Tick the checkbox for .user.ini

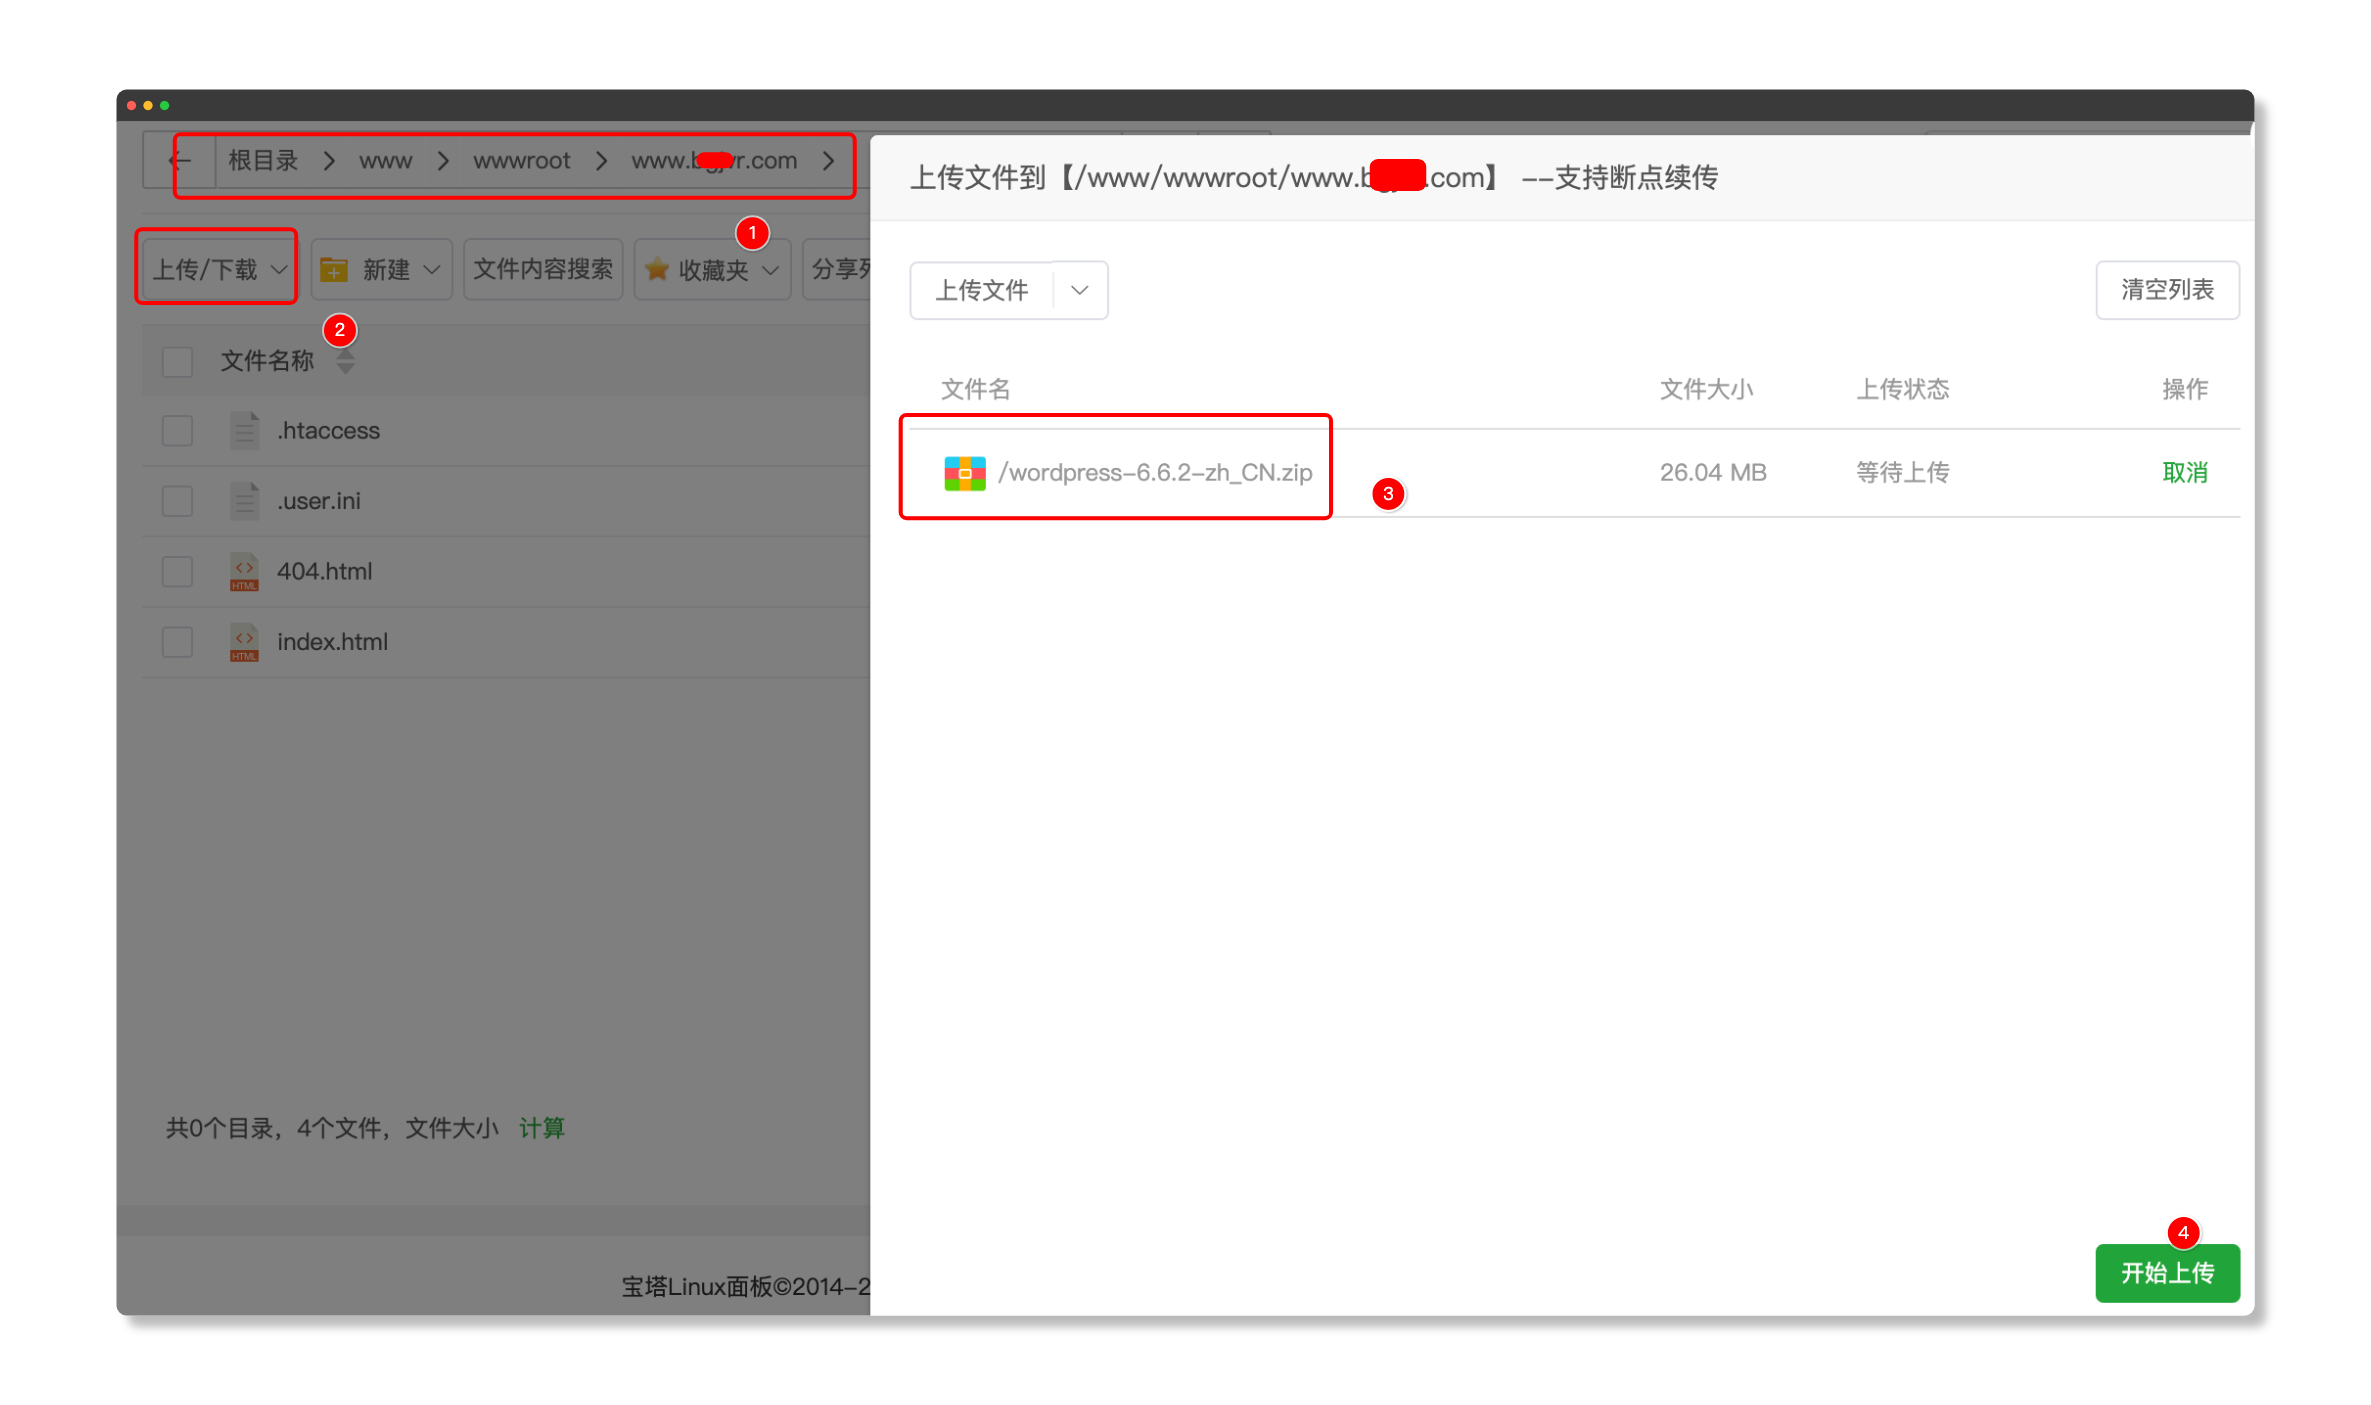point(177,501)
